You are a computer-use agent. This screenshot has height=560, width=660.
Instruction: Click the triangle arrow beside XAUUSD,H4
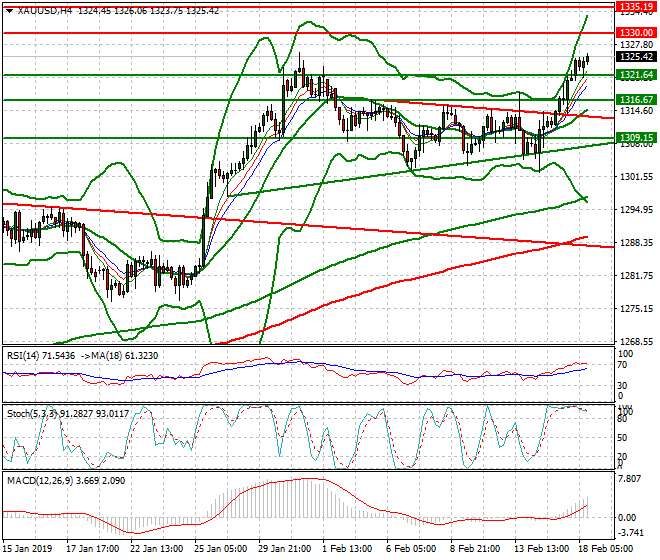[x=10, y=11]
